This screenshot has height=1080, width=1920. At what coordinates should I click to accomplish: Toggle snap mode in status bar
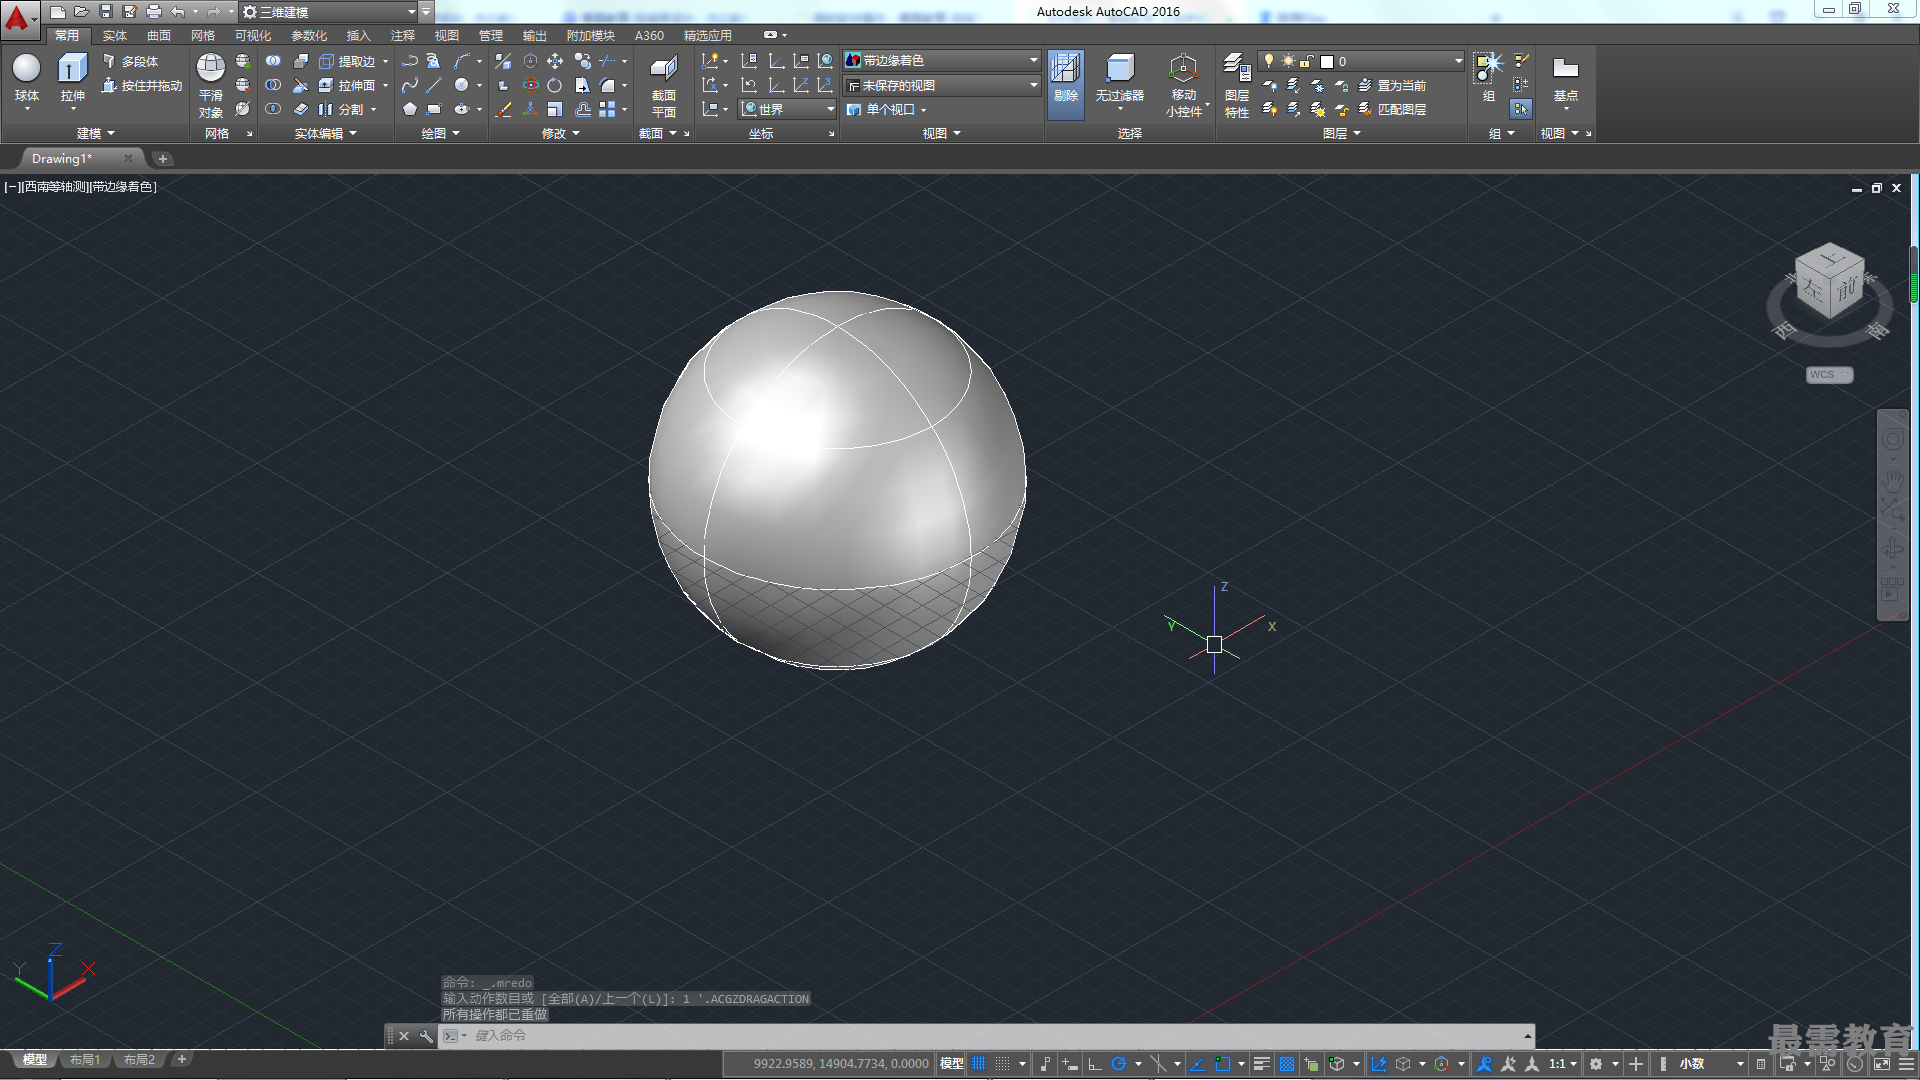click(x=1003, y=1064)
